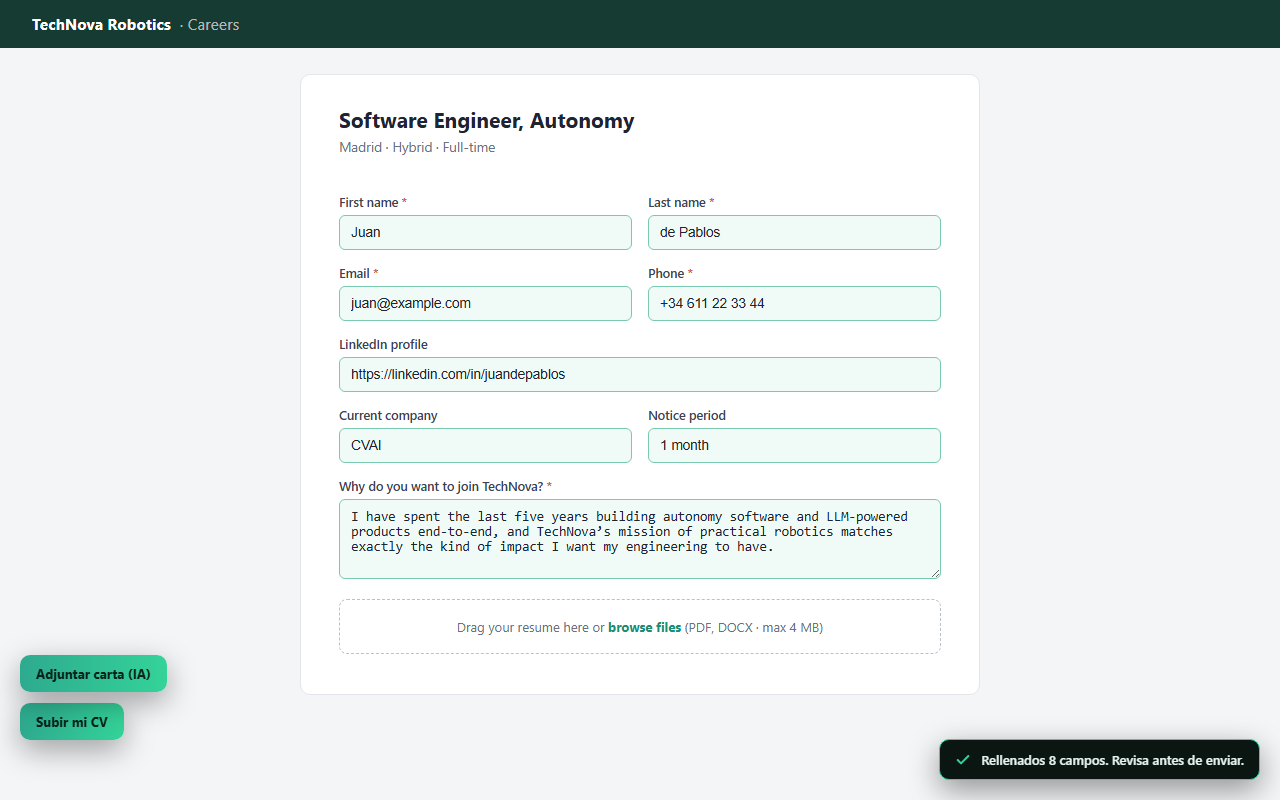Click the Email label
This screenshot has width=1280, height=800.
point(358,273)
